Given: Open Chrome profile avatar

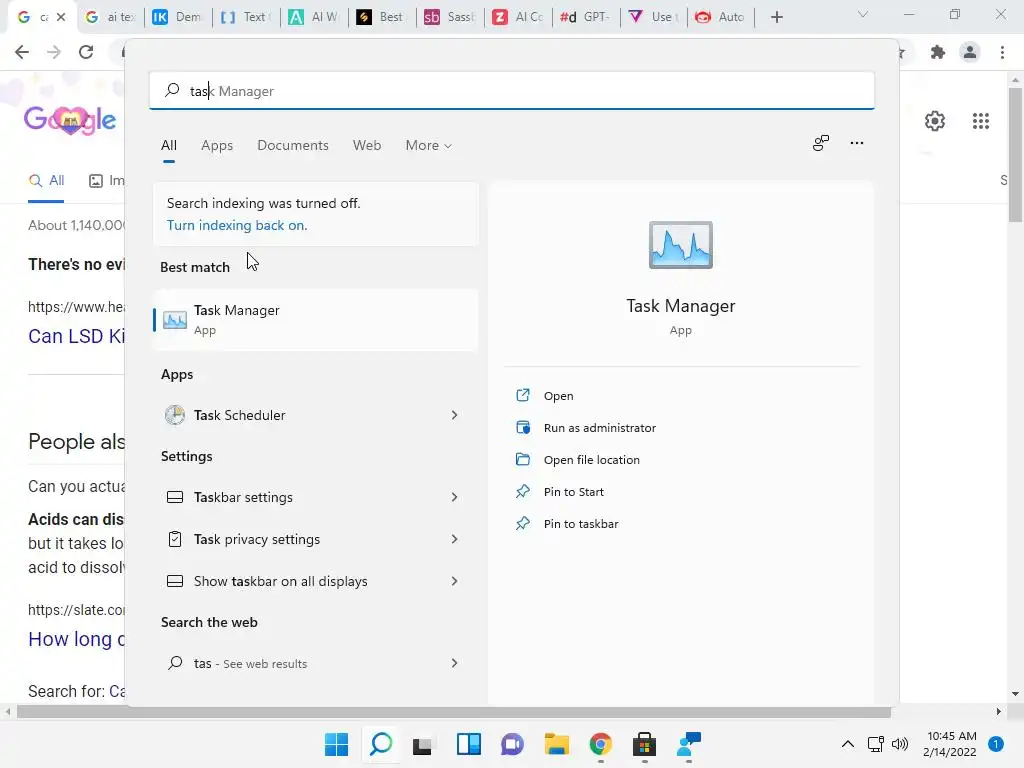Looking at the screenshot, I should [x=970, y=52].
